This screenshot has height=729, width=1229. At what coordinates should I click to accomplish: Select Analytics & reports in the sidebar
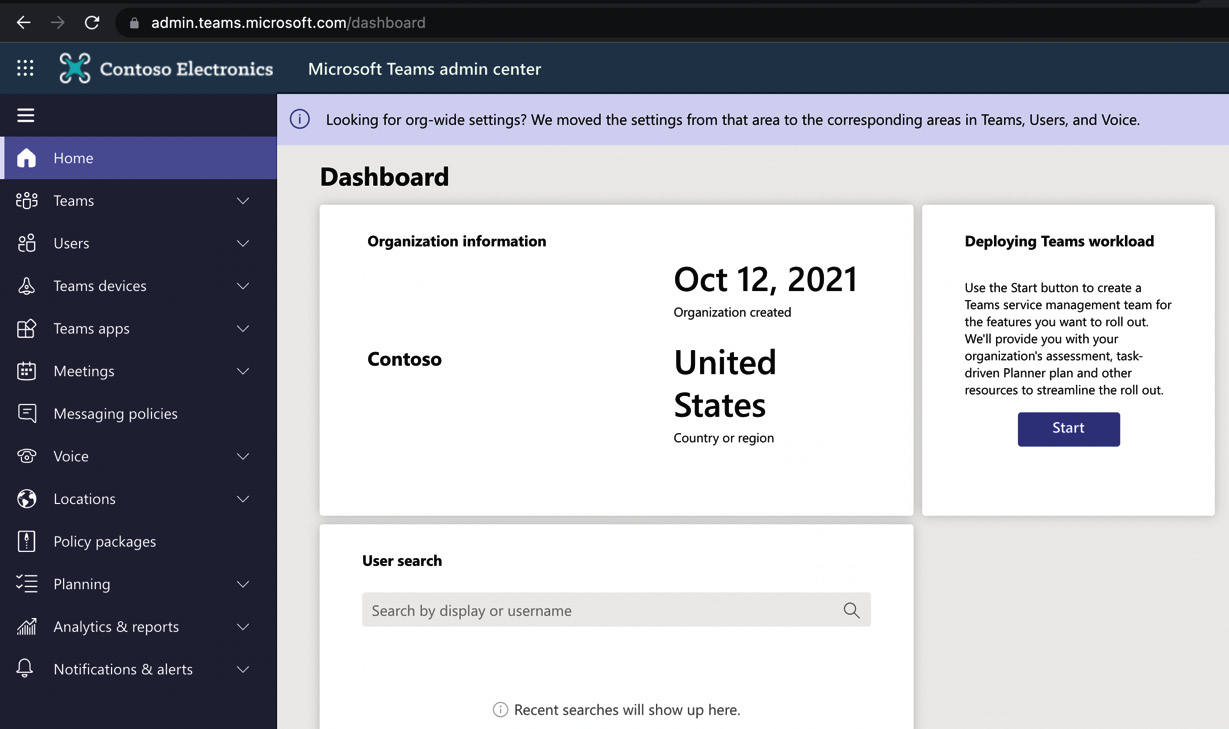(138, 627)
